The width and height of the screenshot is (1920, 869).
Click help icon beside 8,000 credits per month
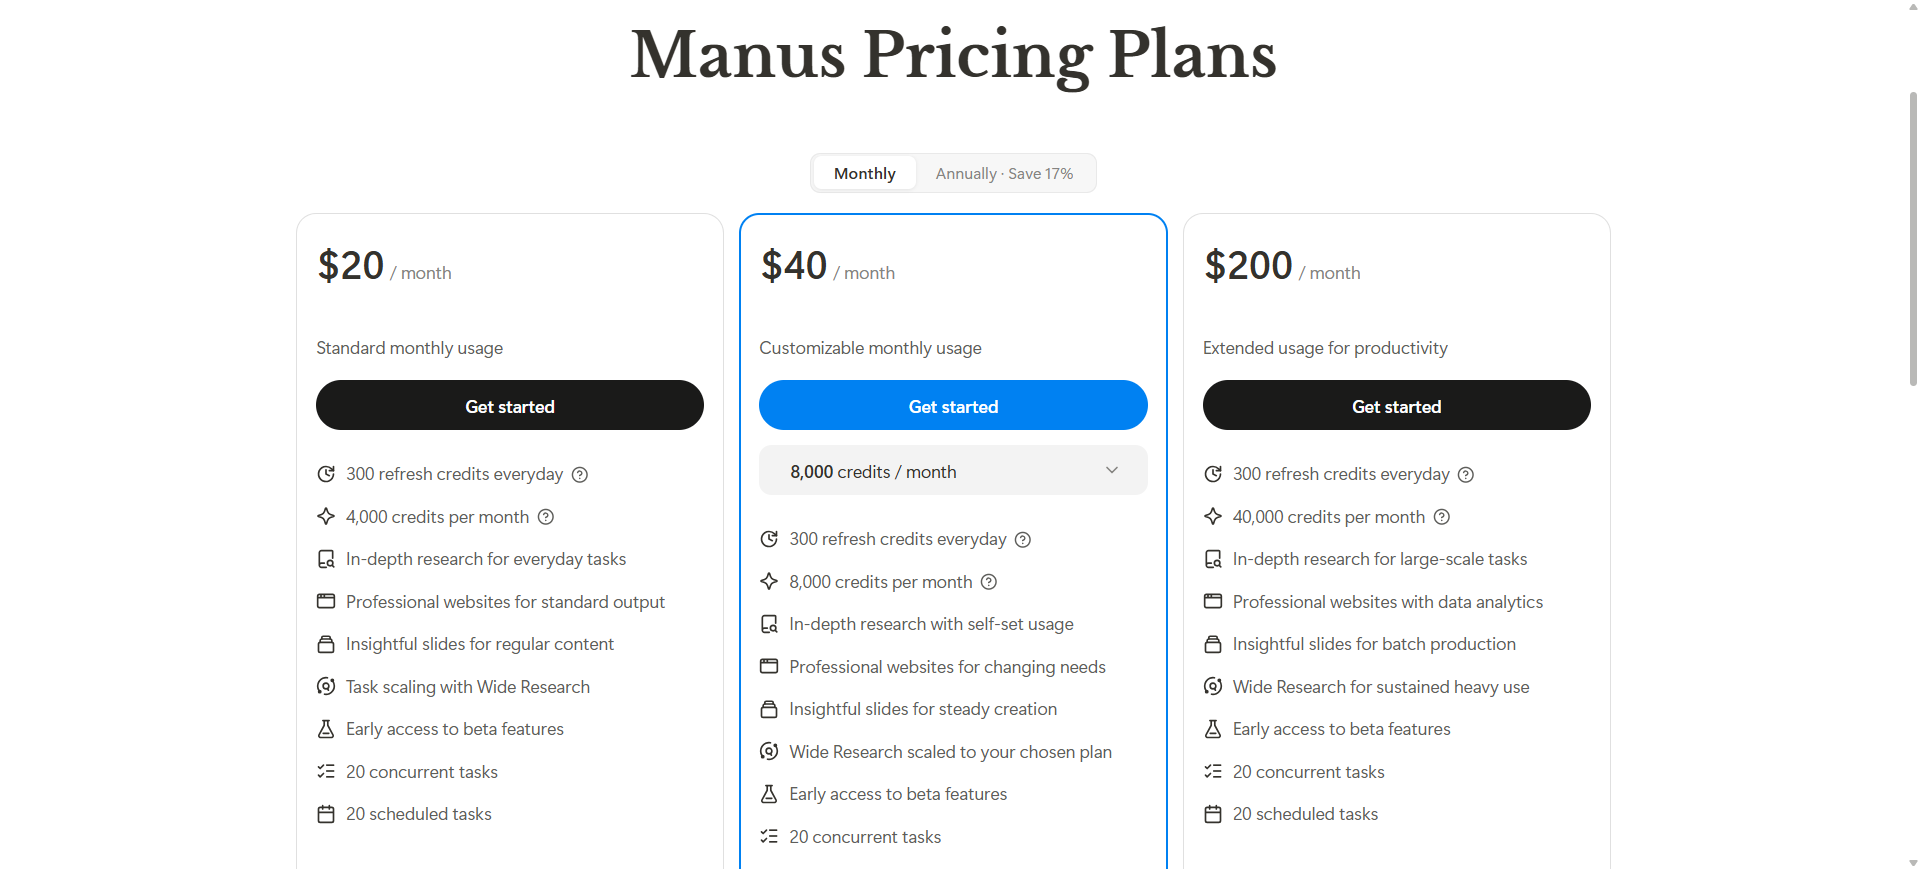pos(989,582)
